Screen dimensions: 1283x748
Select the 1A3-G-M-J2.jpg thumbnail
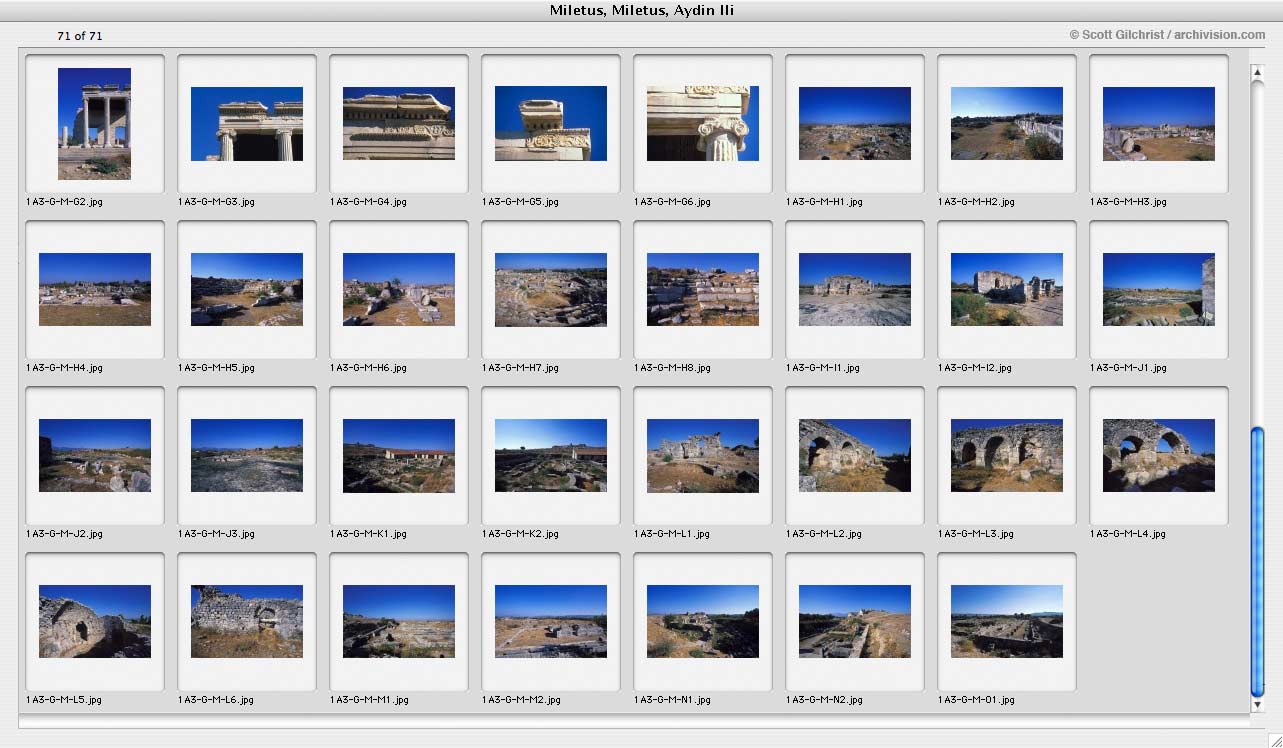pyautogui.click(x=95, y=456)
